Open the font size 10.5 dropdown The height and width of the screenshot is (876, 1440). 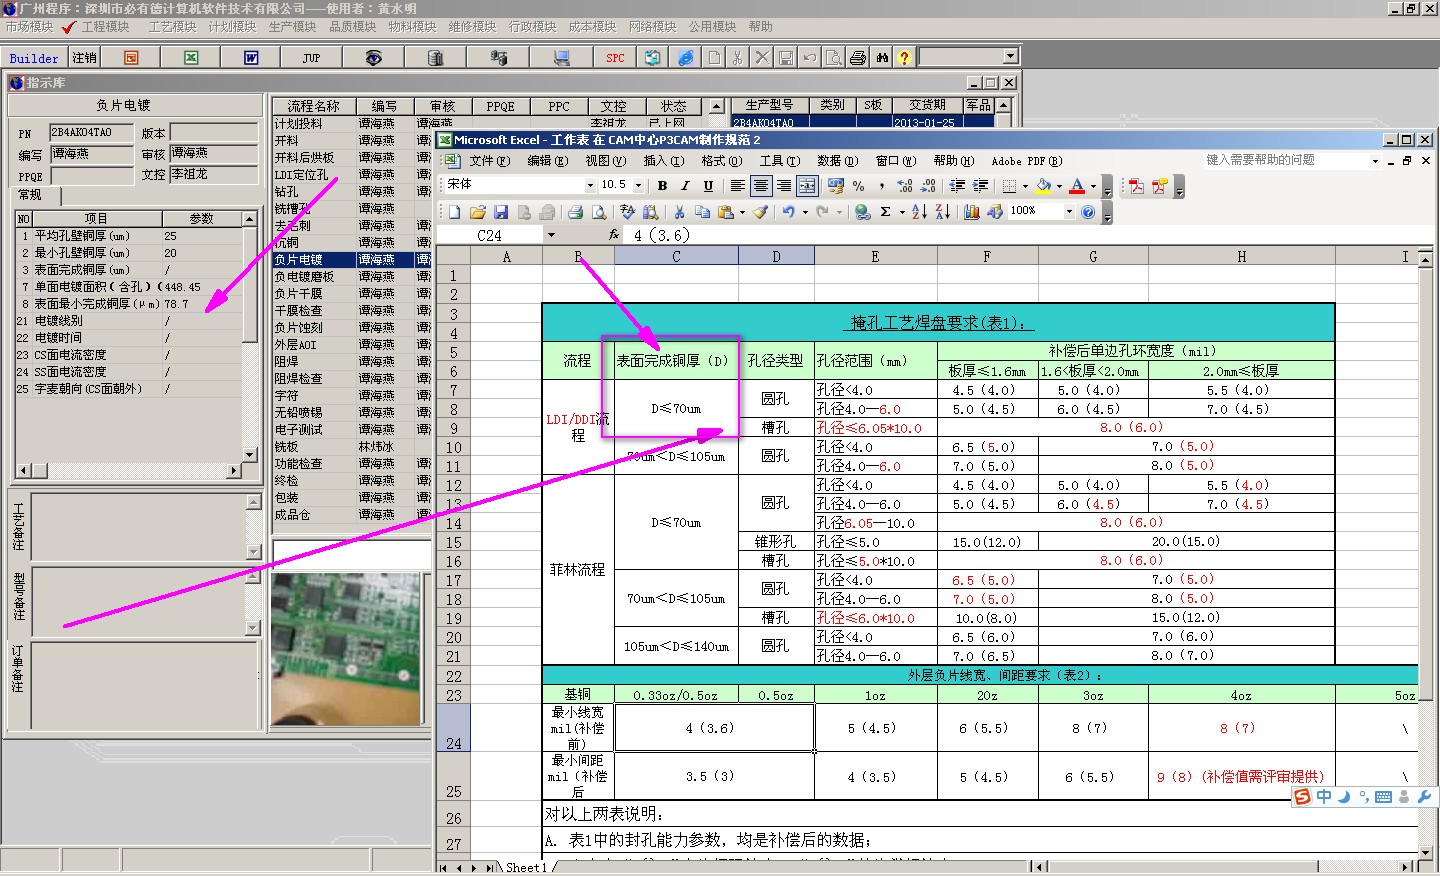(x=638, y=185)
